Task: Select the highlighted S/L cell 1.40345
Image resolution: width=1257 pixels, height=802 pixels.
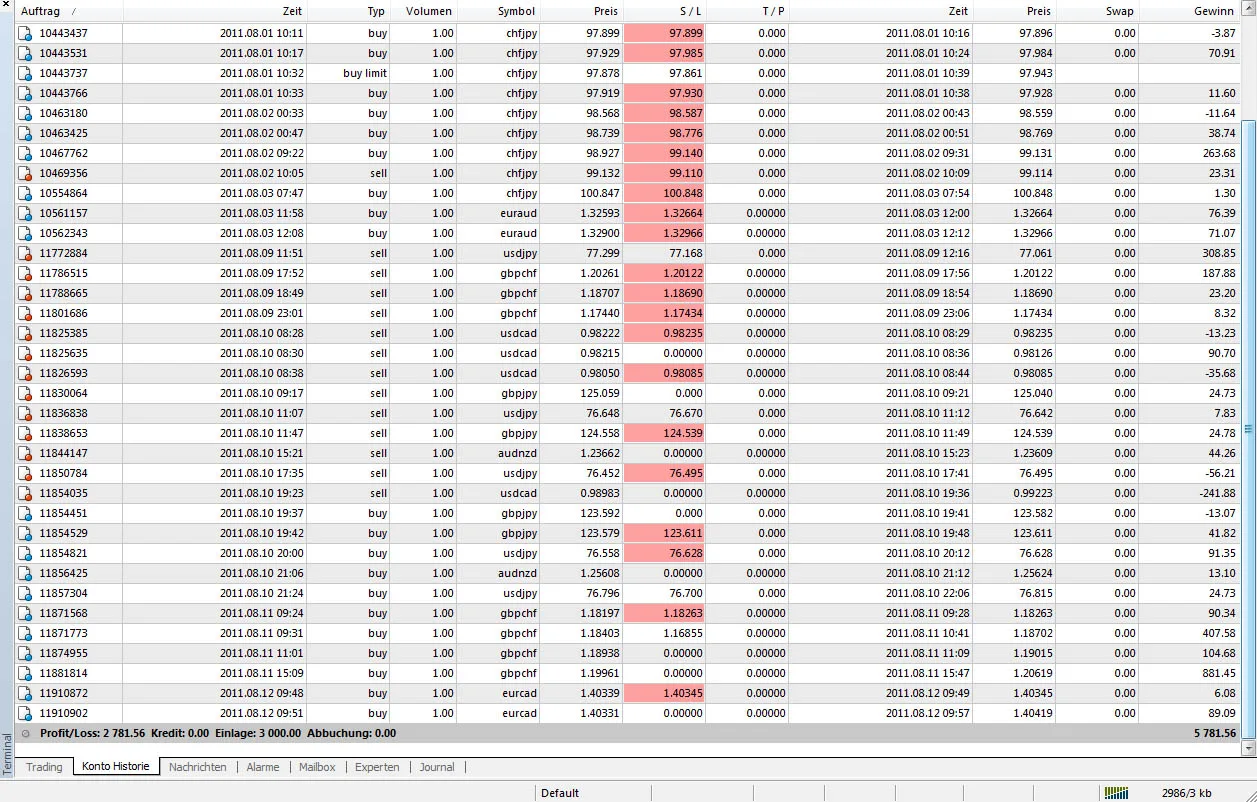Action: point(664,693)
